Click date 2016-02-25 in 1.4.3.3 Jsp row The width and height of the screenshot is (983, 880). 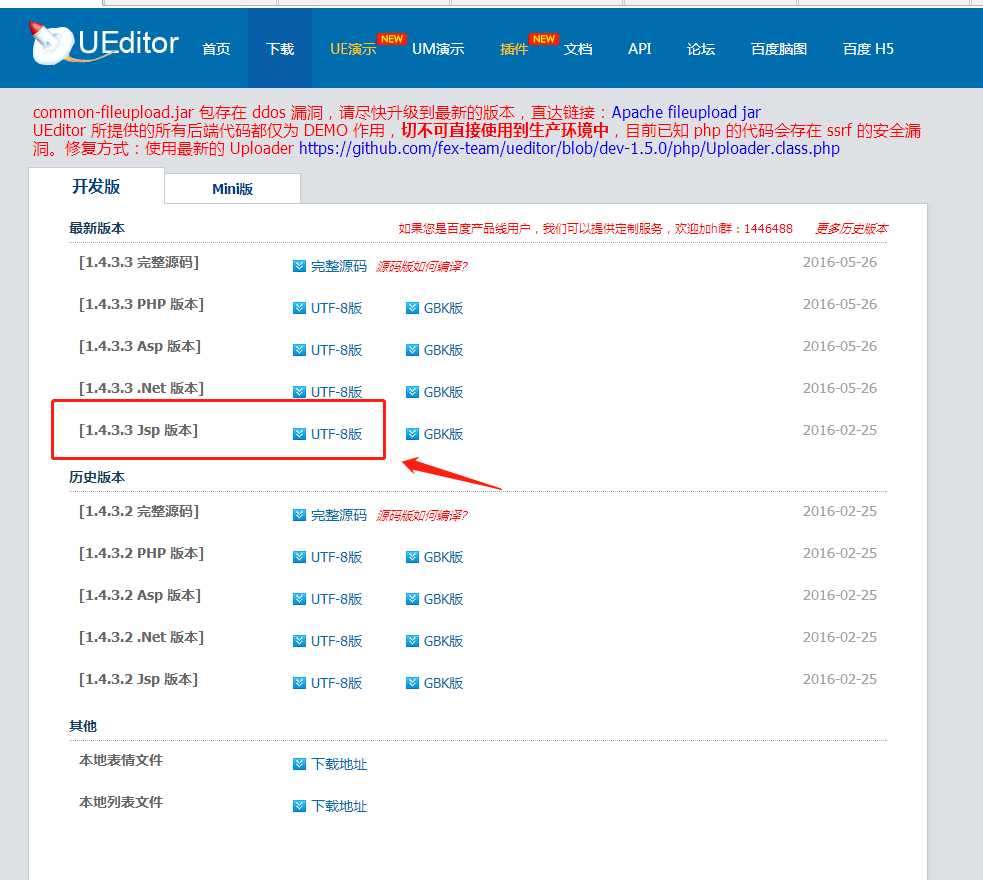tap(839, 431)
